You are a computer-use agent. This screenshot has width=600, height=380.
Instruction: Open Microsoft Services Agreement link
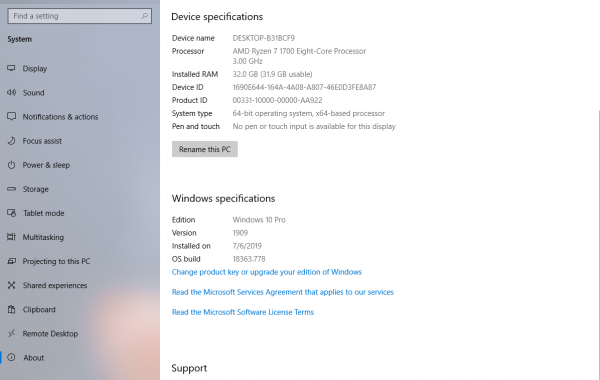point(282,292)
